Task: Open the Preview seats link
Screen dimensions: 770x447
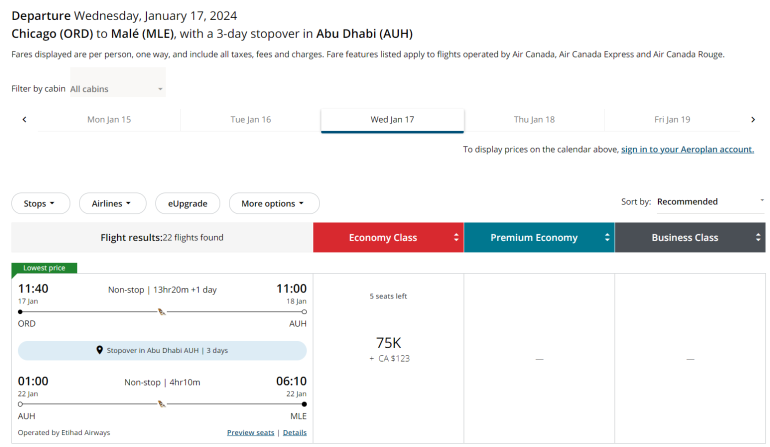Action: [x=250, y=432]
